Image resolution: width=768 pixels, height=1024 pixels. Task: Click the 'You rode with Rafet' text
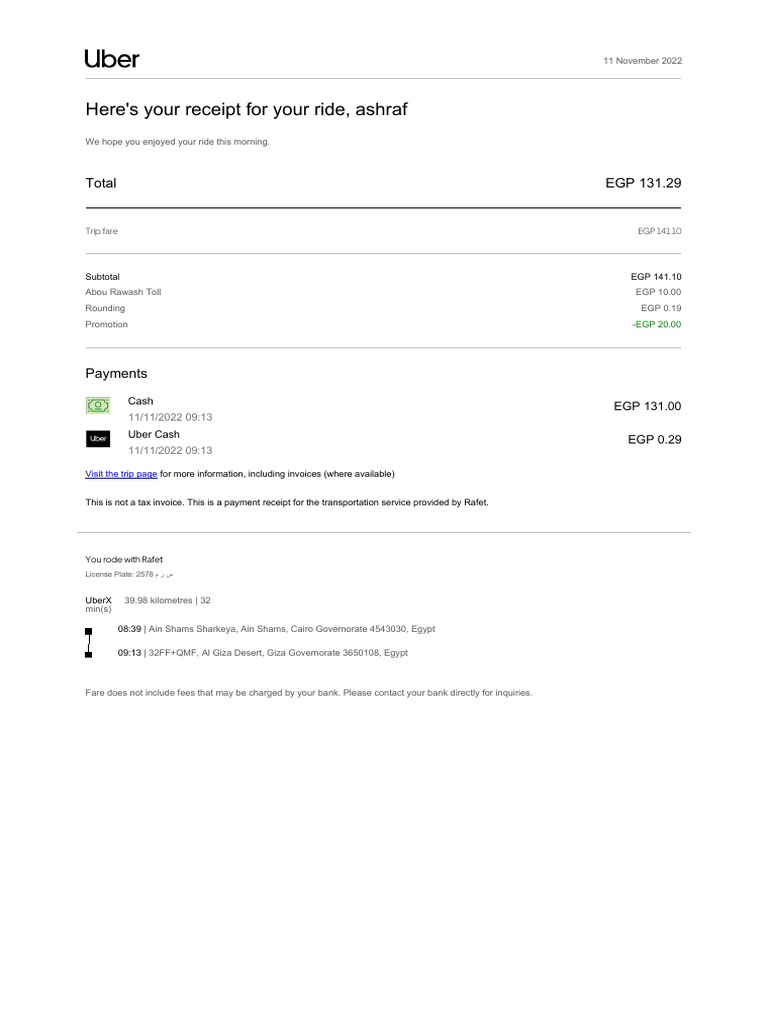pyautogui.click(x=124, y=559)
